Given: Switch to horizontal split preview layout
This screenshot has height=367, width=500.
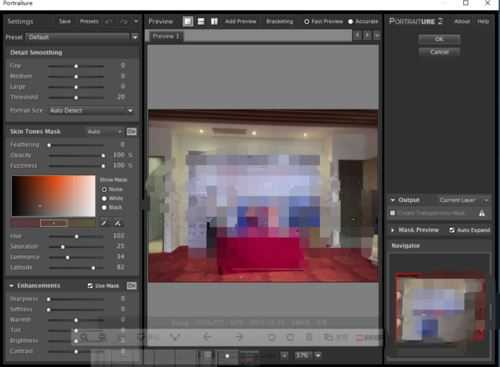Looking at the screenshot, I should tap(201, 21).
